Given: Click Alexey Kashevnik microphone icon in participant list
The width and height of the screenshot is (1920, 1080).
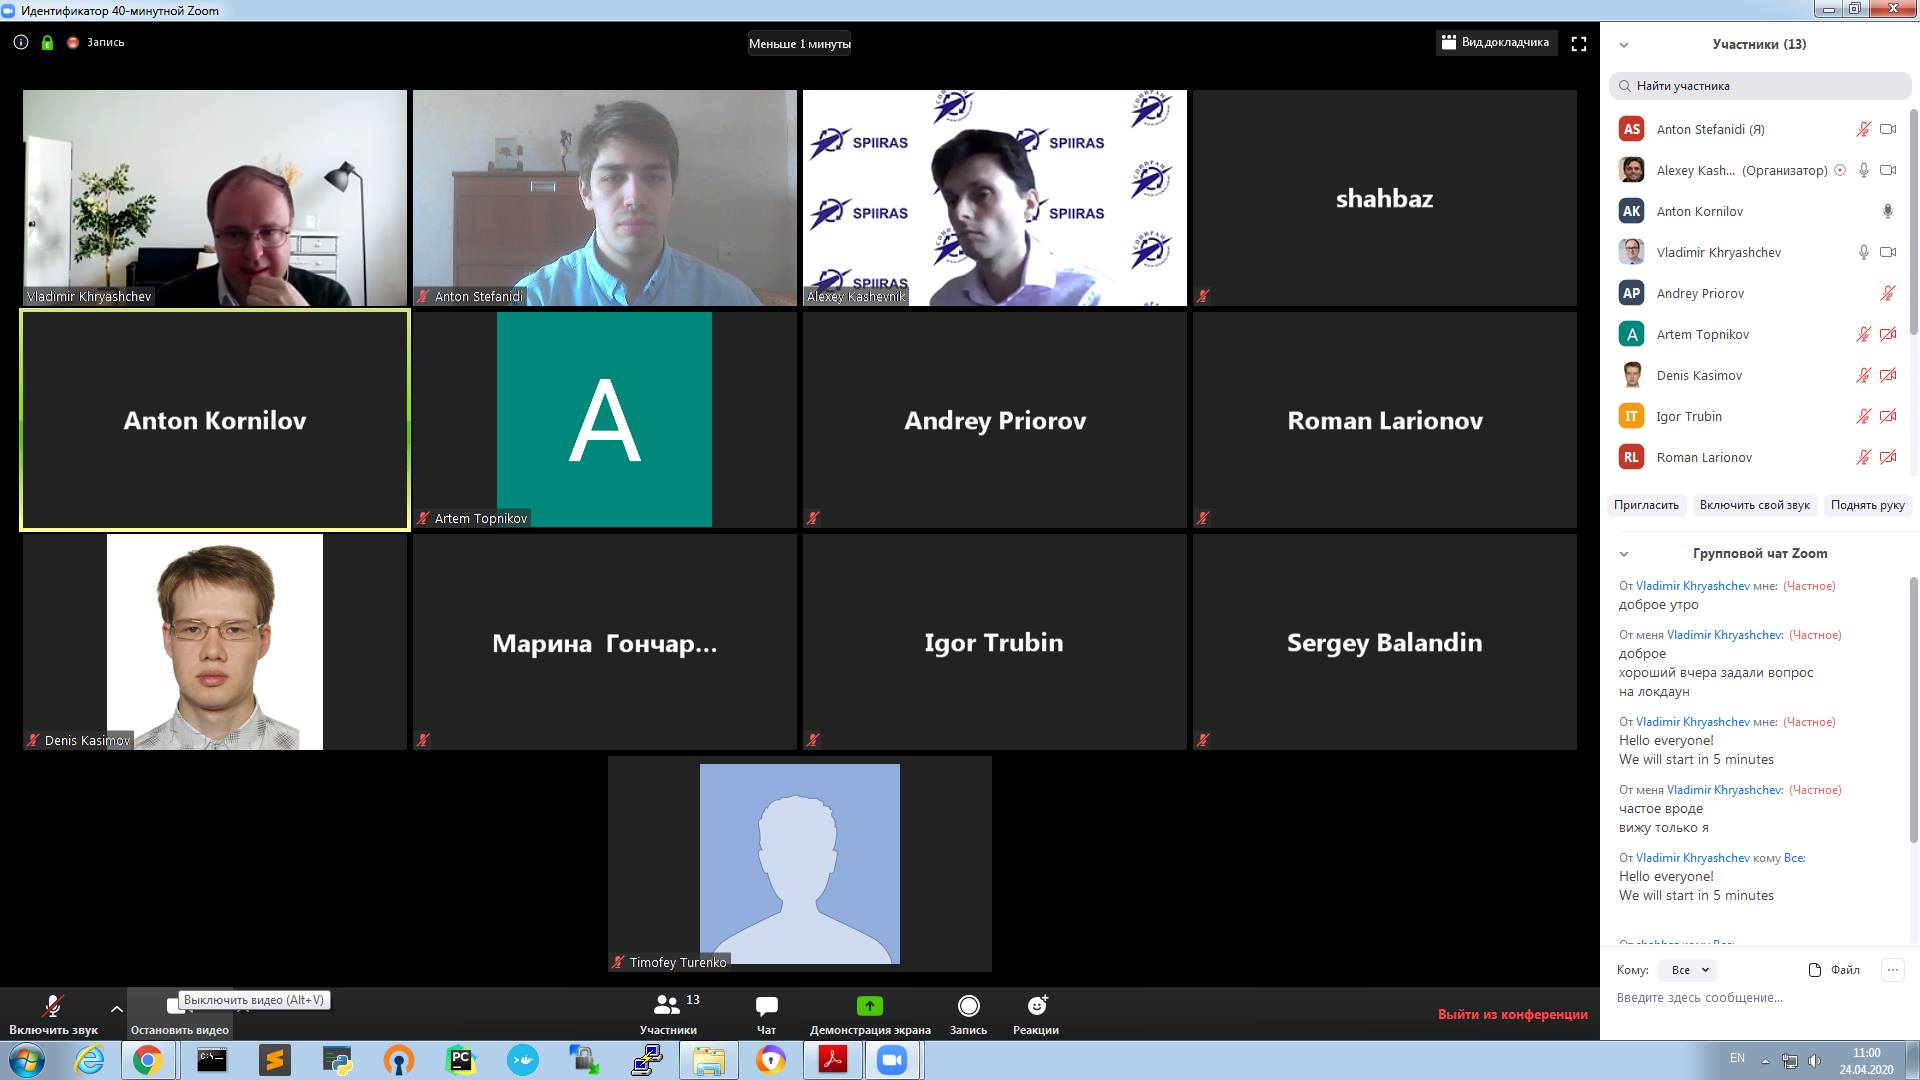Looking at the screenshot, I should click(1864, 170).
